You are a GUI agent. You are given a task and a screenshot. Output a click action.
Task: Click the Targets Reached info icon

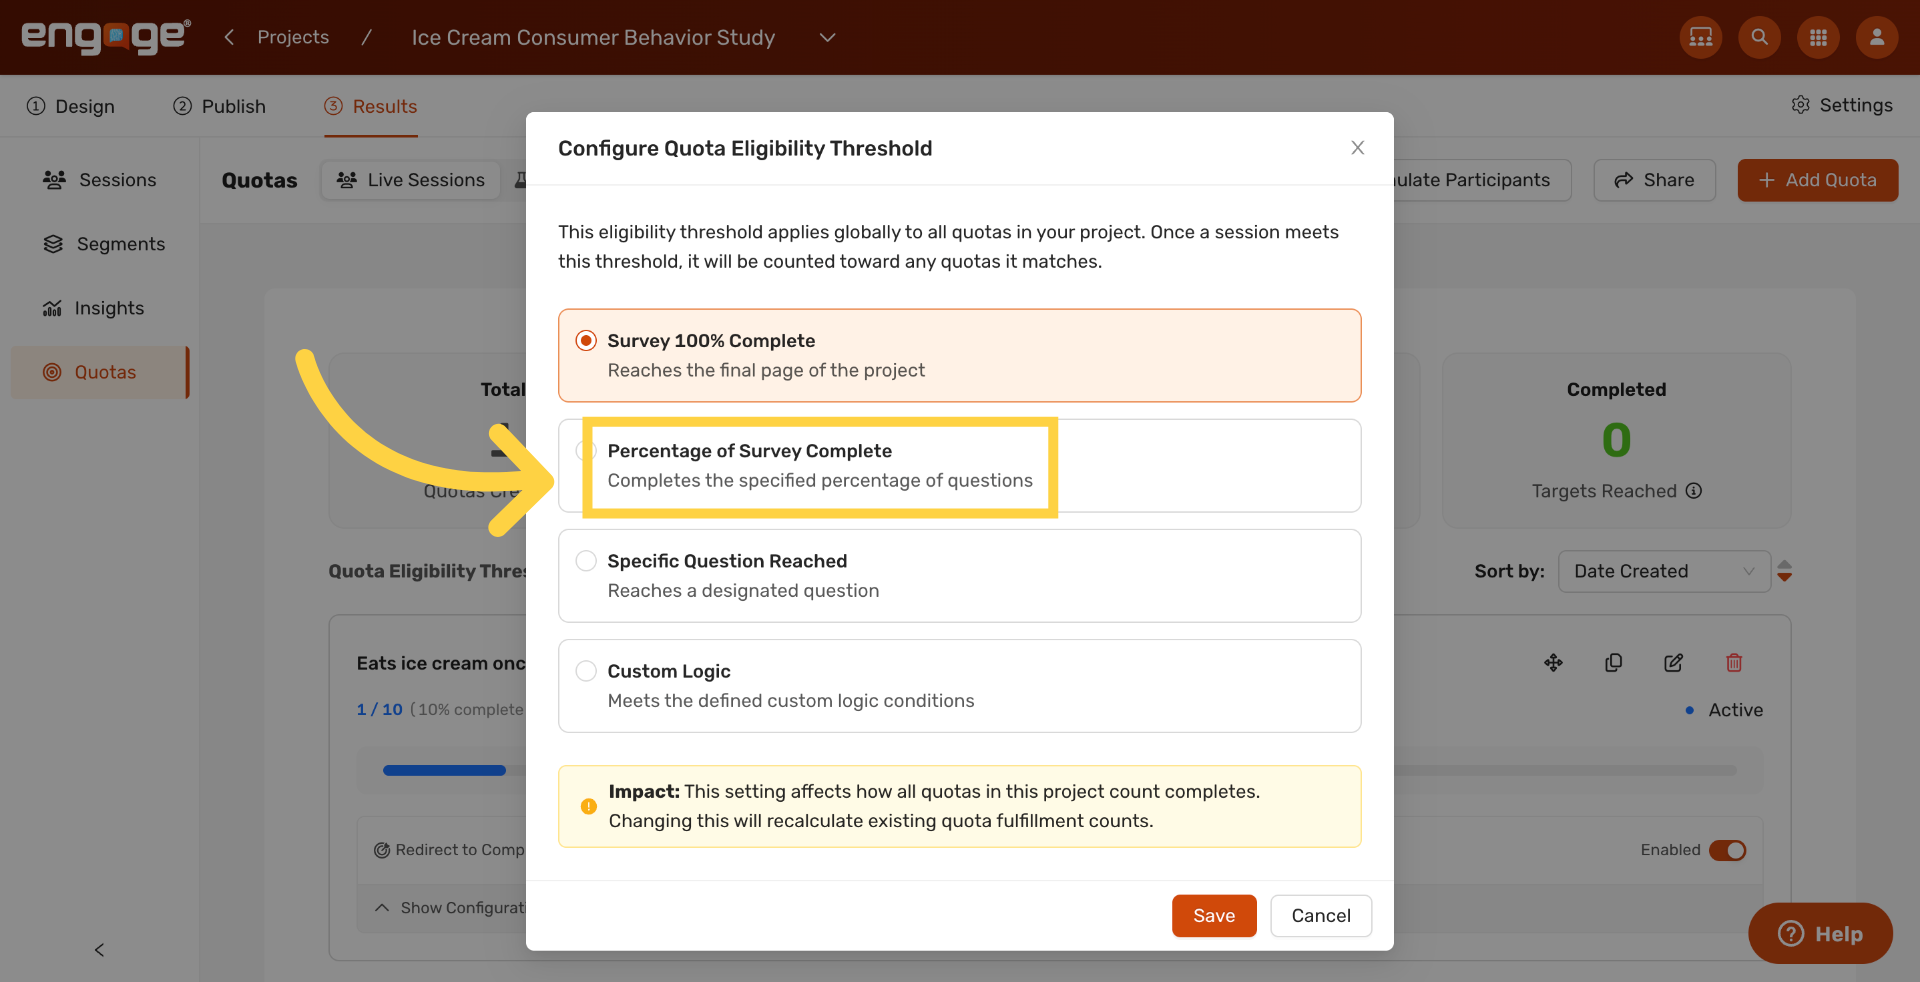click(1694, 491)
